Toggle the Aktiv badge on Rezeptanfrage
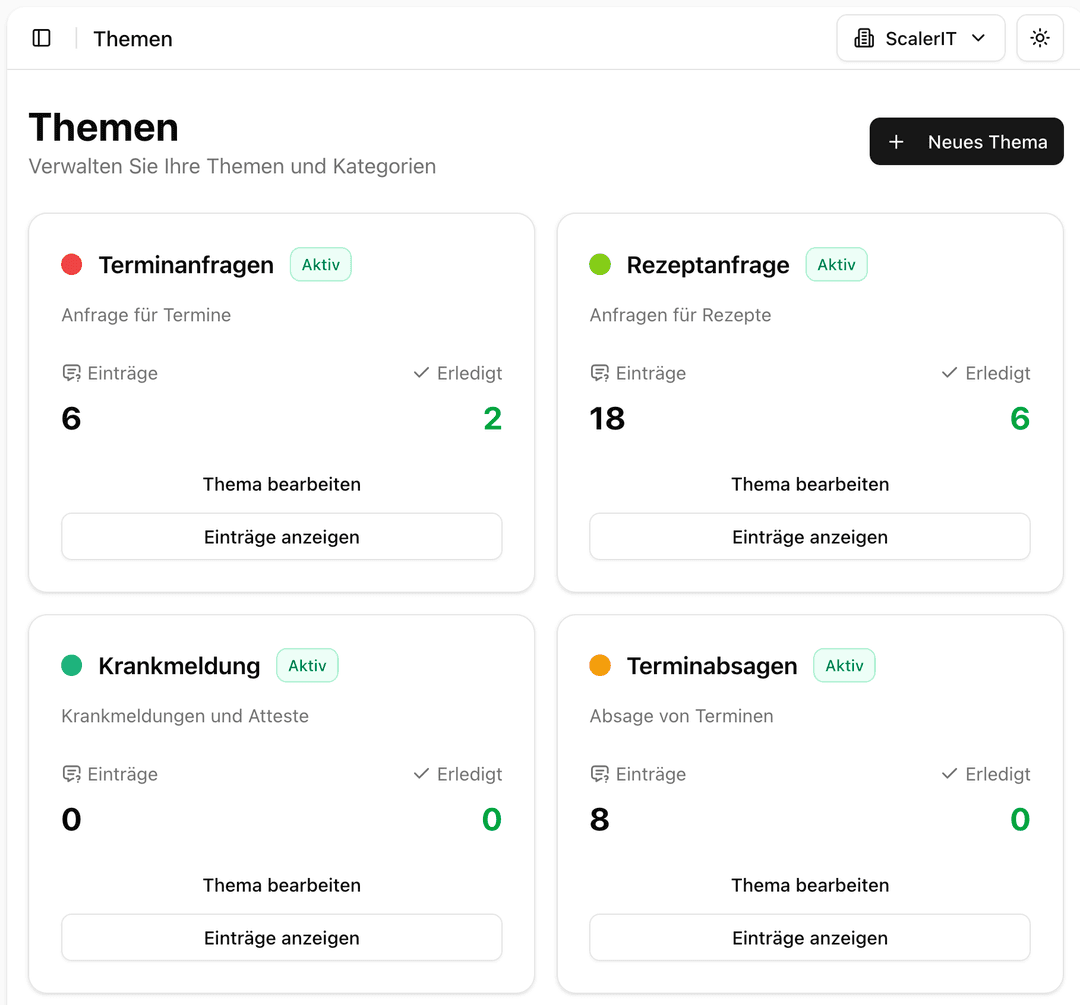The height and width of the screenshot is (1005, 1080). [x=836, y=264]
